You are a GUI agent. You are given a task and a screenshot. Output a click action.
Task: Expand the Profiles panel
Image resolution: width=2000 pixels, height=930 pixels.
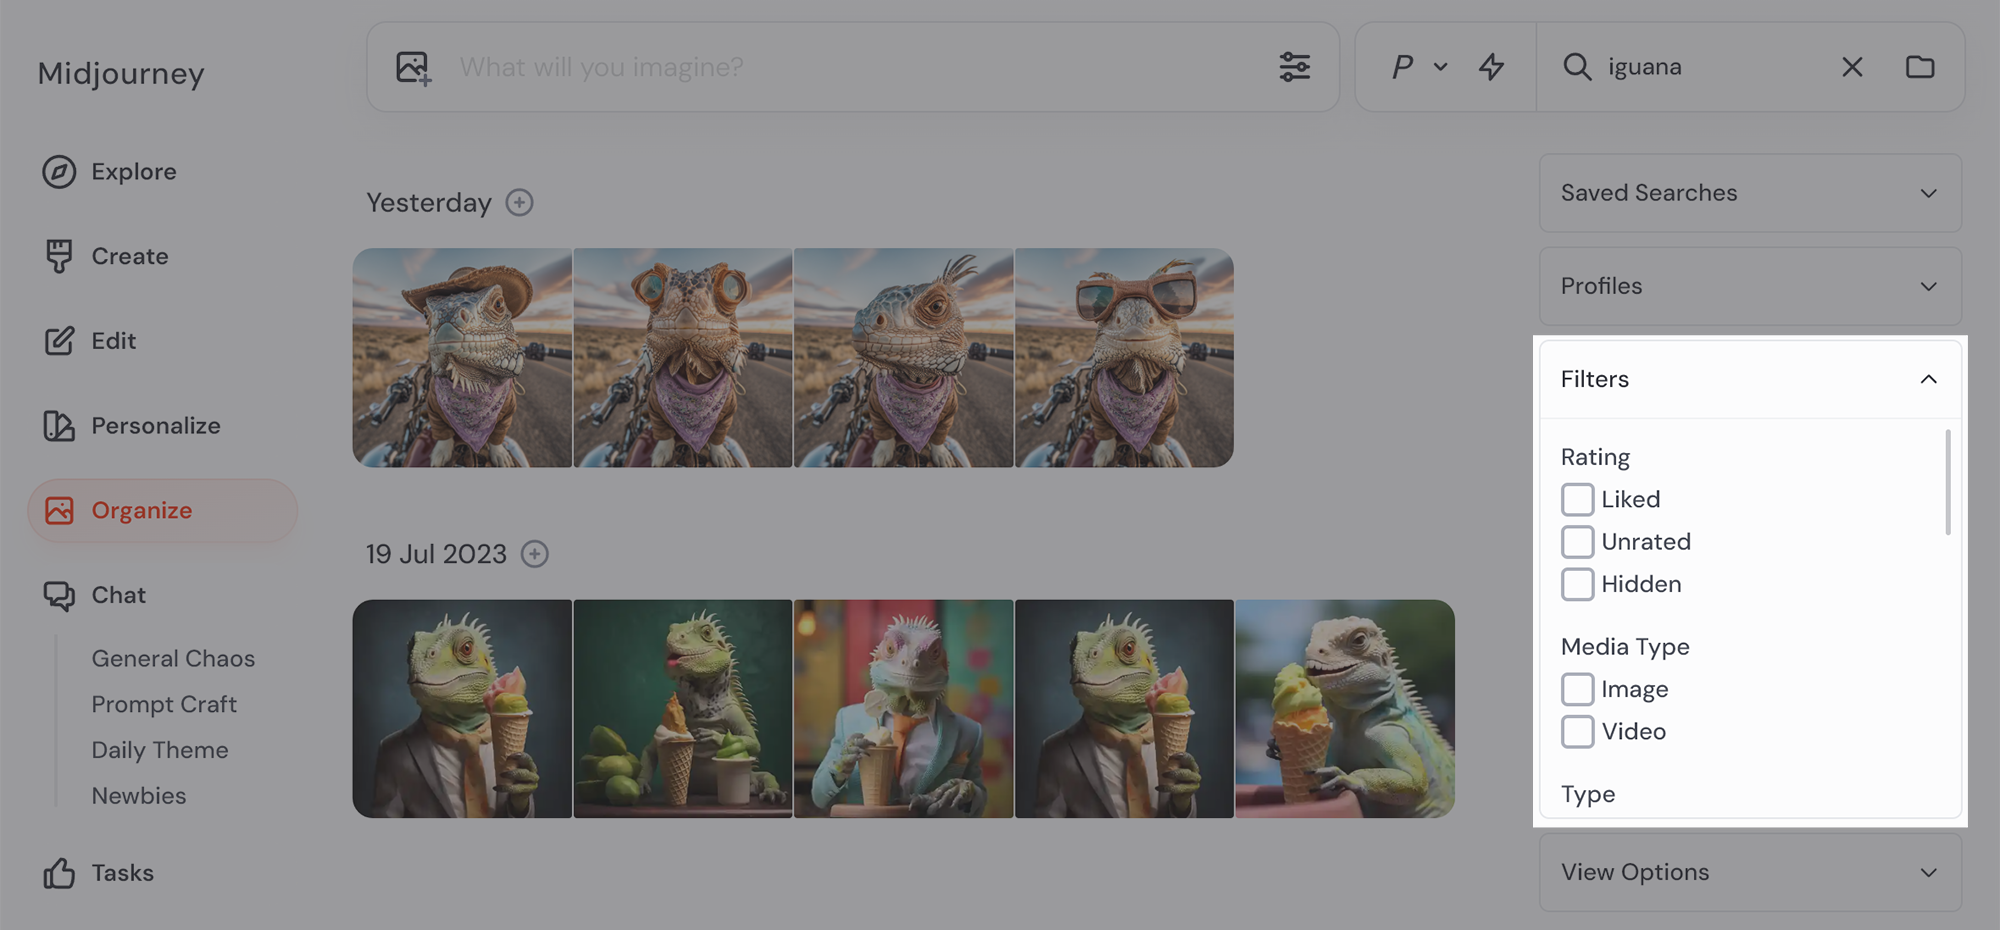click(1750, 286)
